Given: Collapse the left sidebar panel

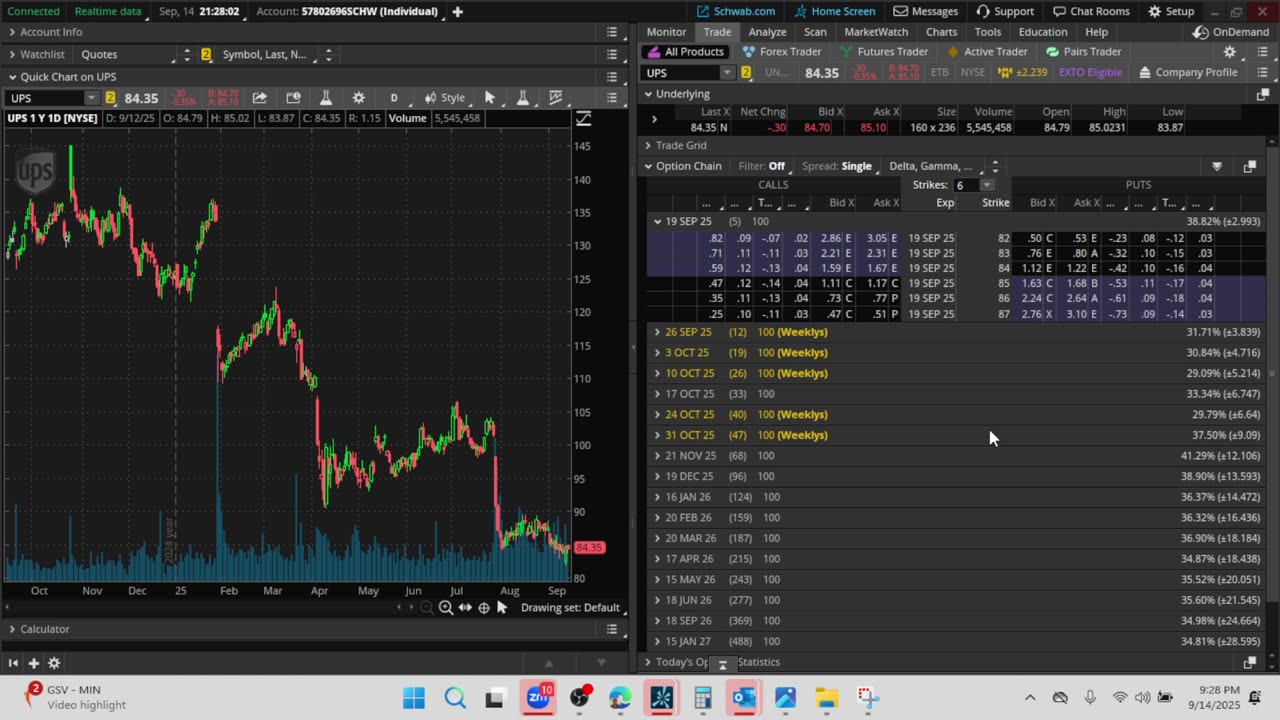Looking at the screenshot, I should point(13,662).
